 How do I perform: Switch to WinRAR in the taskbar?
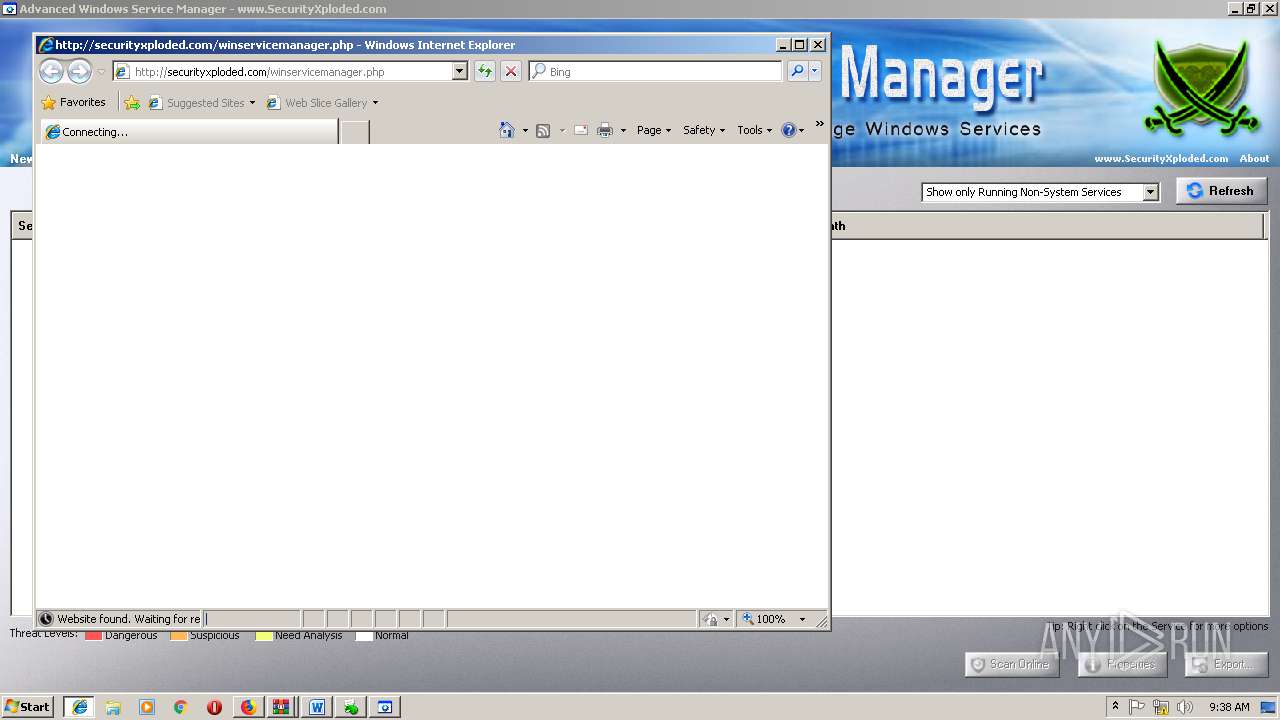pyautogui.click(x=282, y=707)
